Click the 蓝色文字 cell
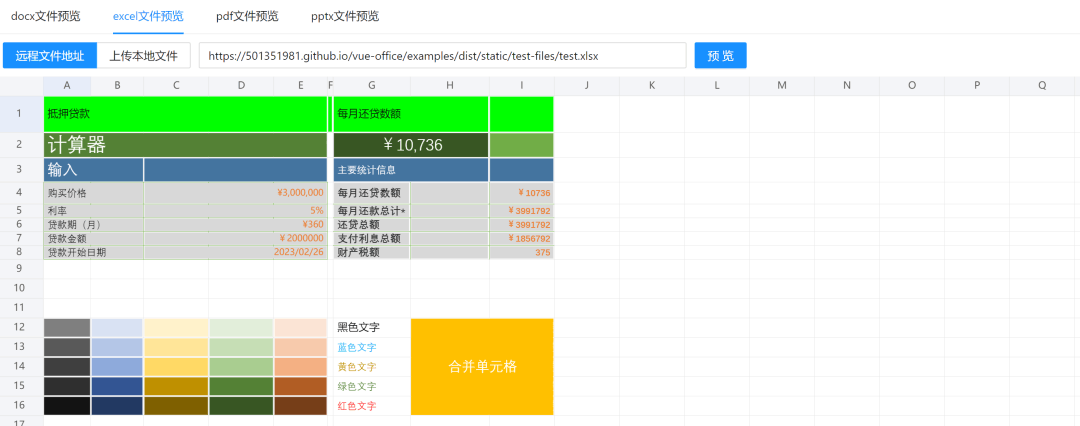Viewport: 1080px width, 426px height. coord(372,347)
